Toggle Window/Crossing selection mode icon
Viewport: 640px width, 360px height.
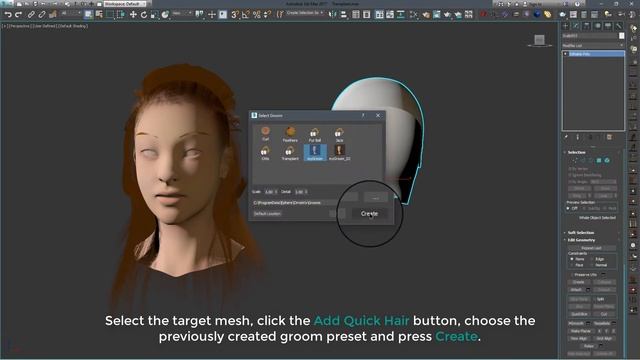tap(120, 15)
